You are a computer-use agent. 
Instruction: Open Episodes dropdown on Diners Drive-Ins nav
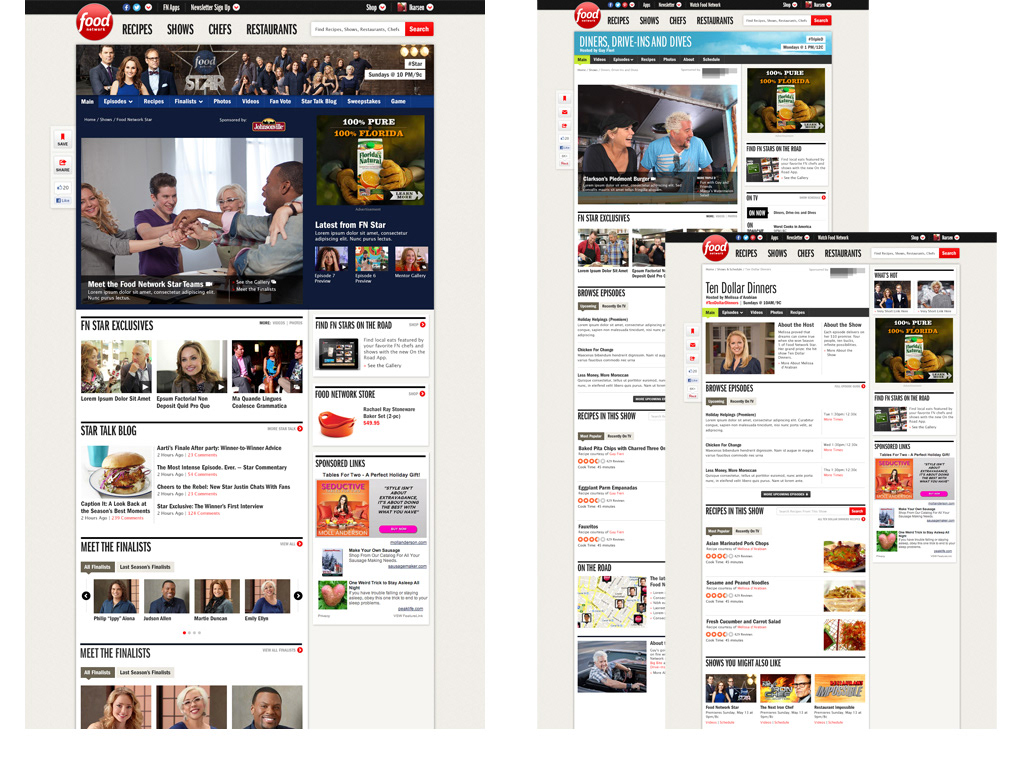pos(623,59)
